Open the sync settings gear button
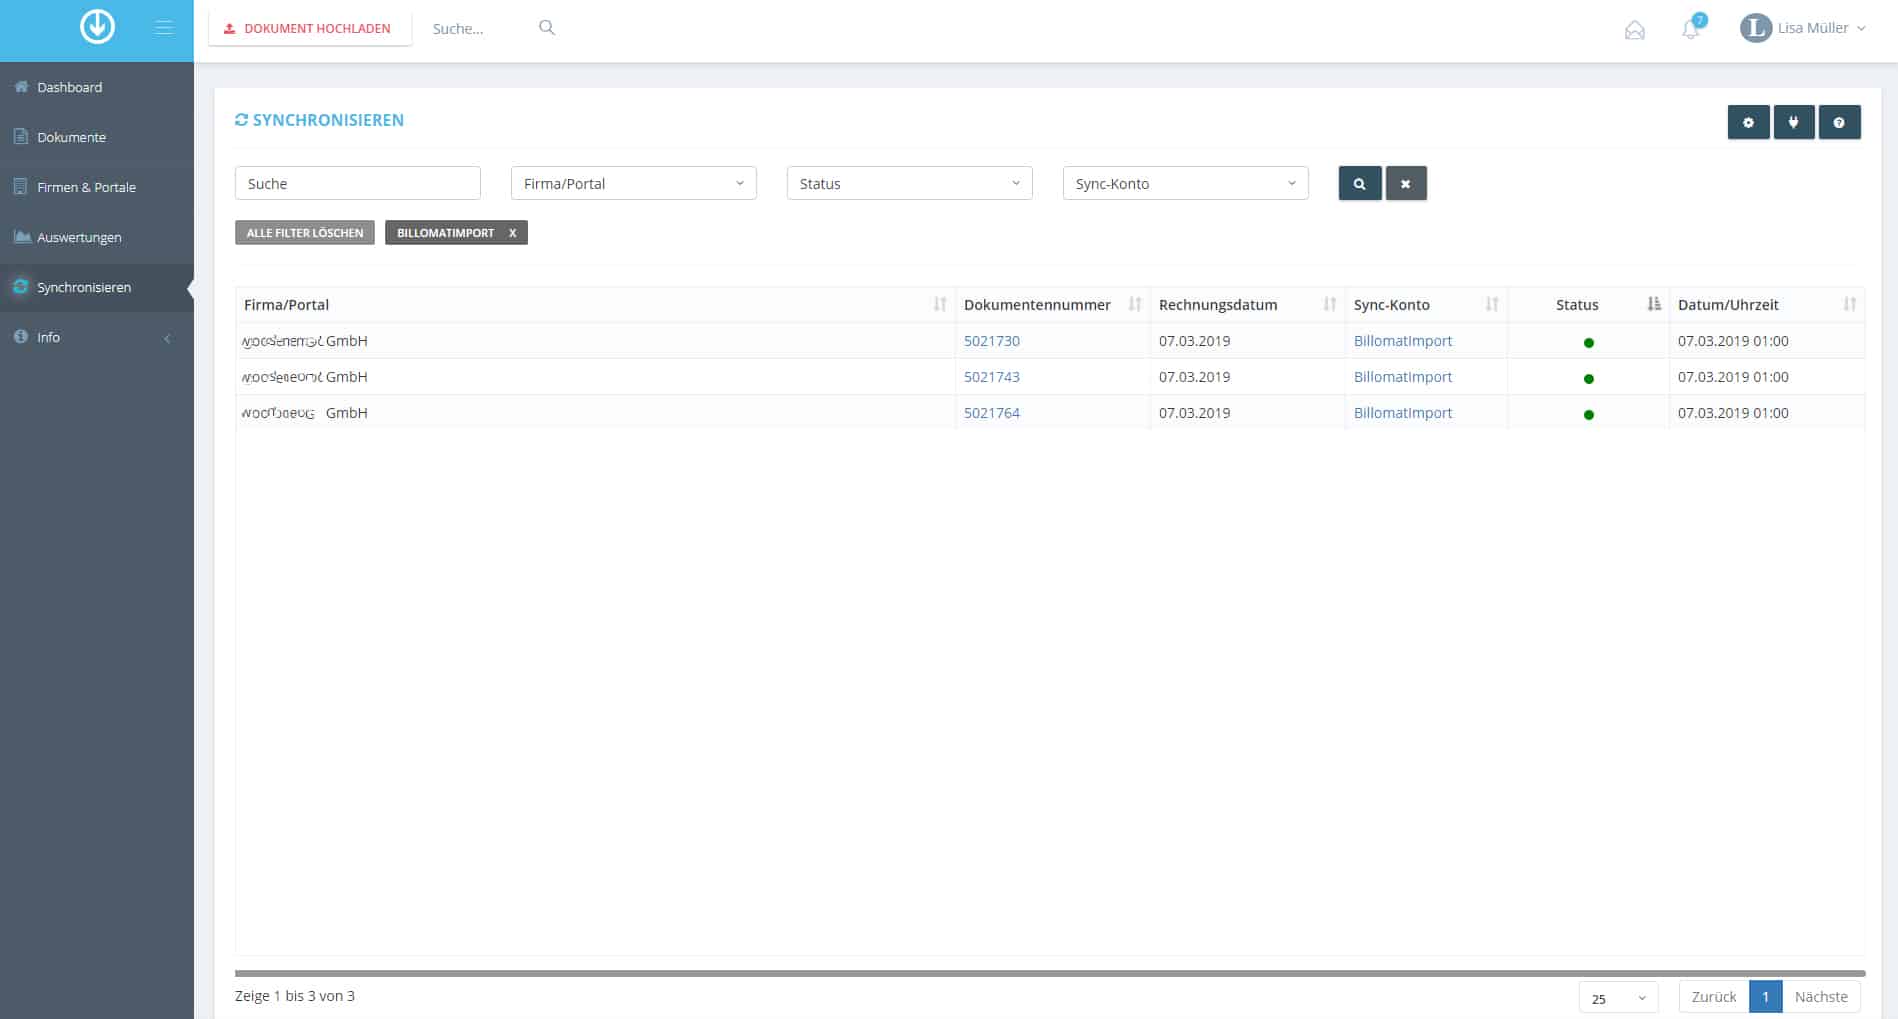 coord(1748,122)
